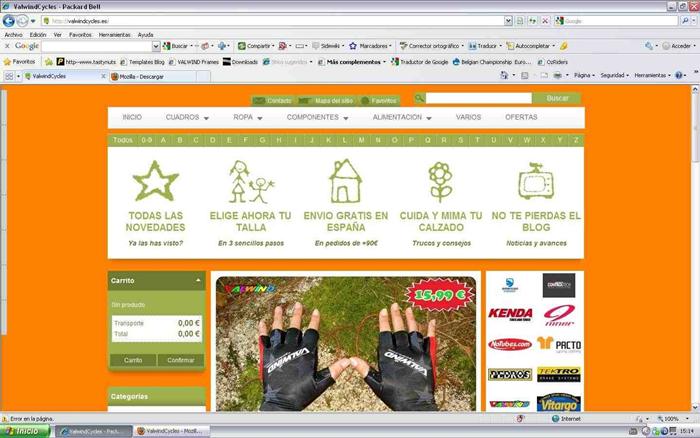Screen dimensions: 700x438
Task: Expand the CUADROS dropdown menu
Action: (x=187, y=117)
